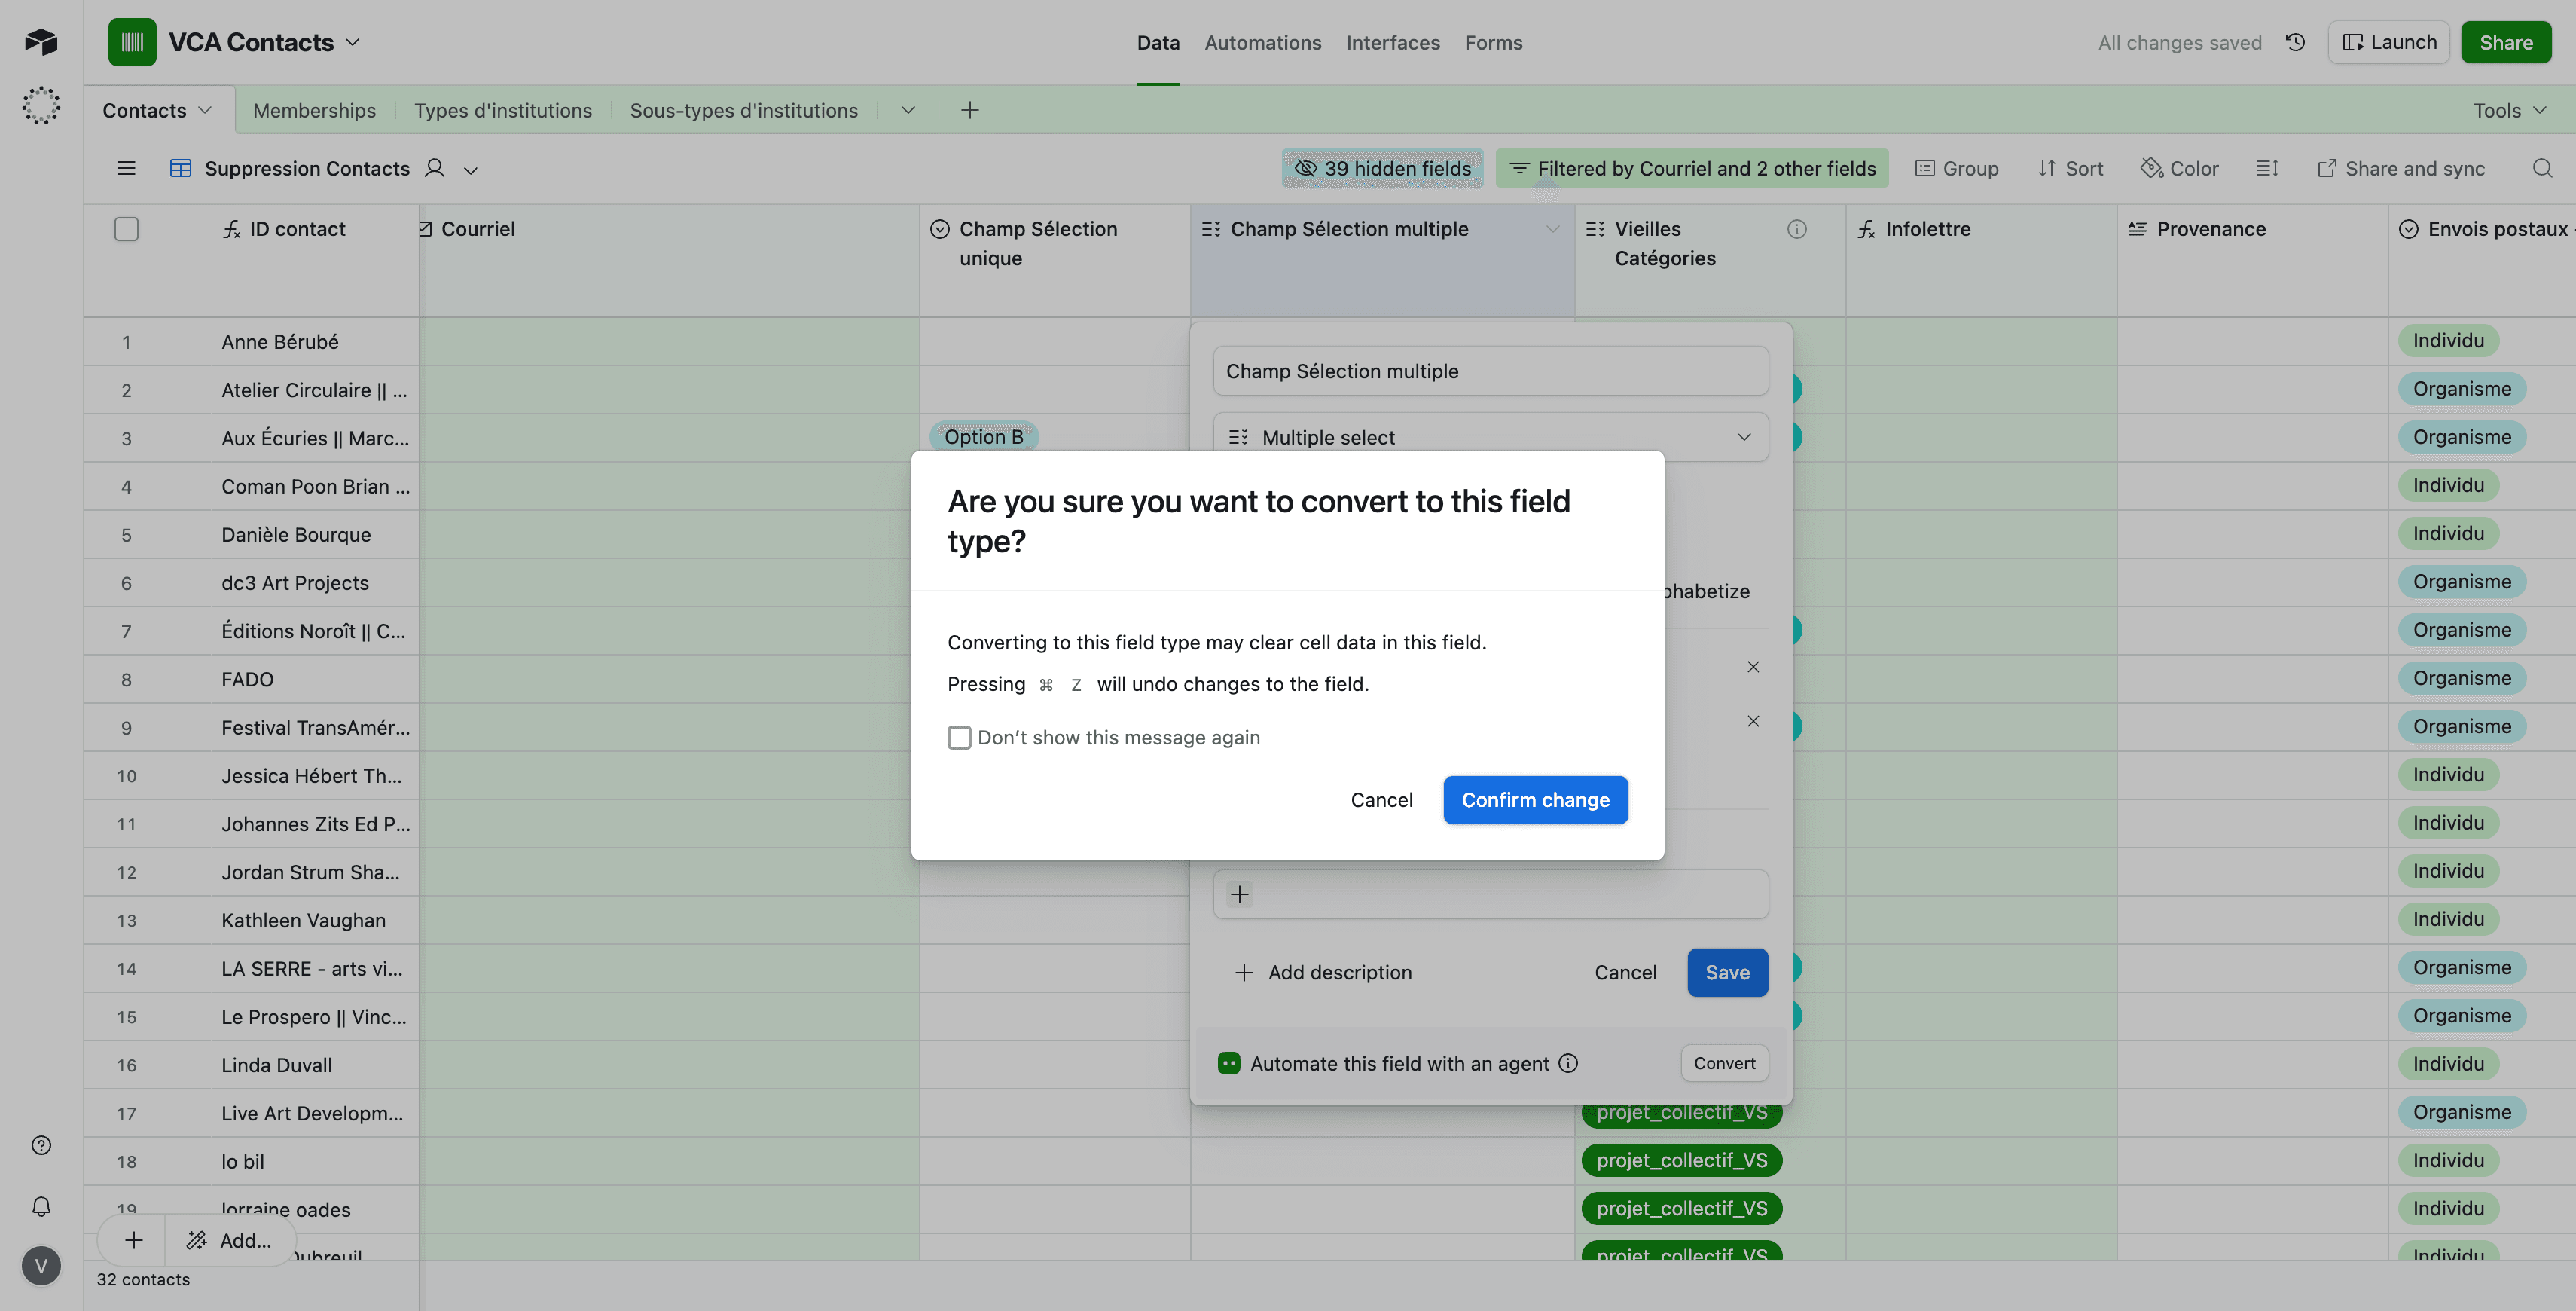The image size is (2576, 1311).
Task: Open the Multiple select field type dropdown
Action: pos(1490,437)
